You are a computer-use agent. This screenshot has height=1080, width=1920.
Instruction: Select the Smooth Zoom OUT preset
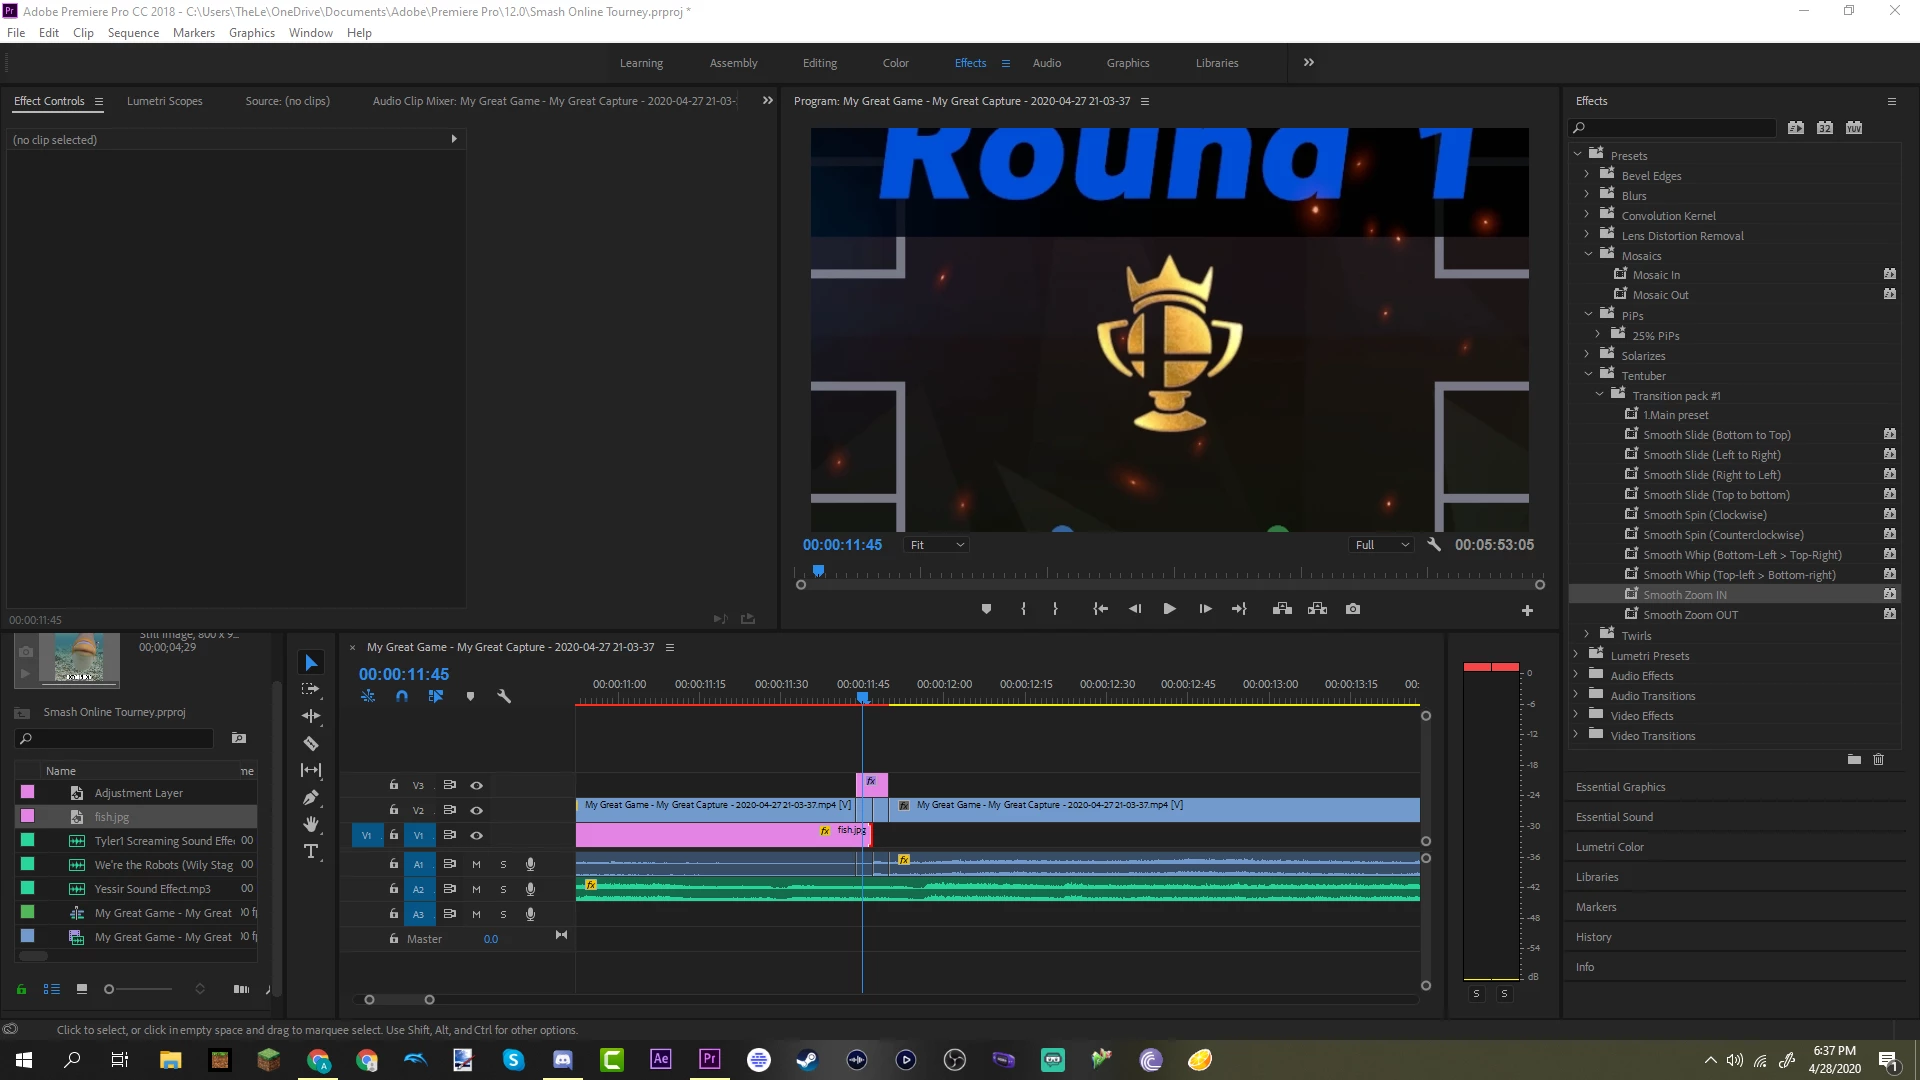1690,615
